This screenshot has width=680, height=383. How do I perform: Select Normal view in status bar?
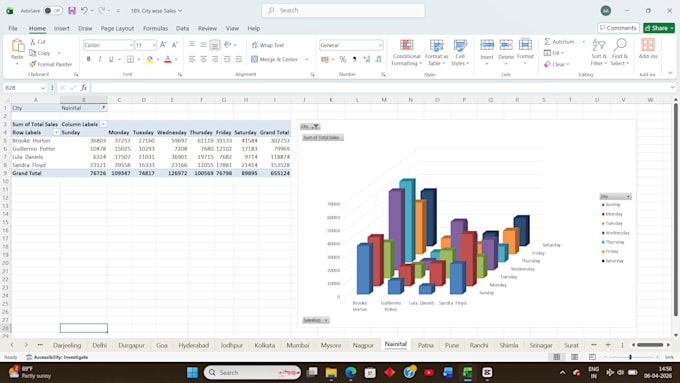557,357
